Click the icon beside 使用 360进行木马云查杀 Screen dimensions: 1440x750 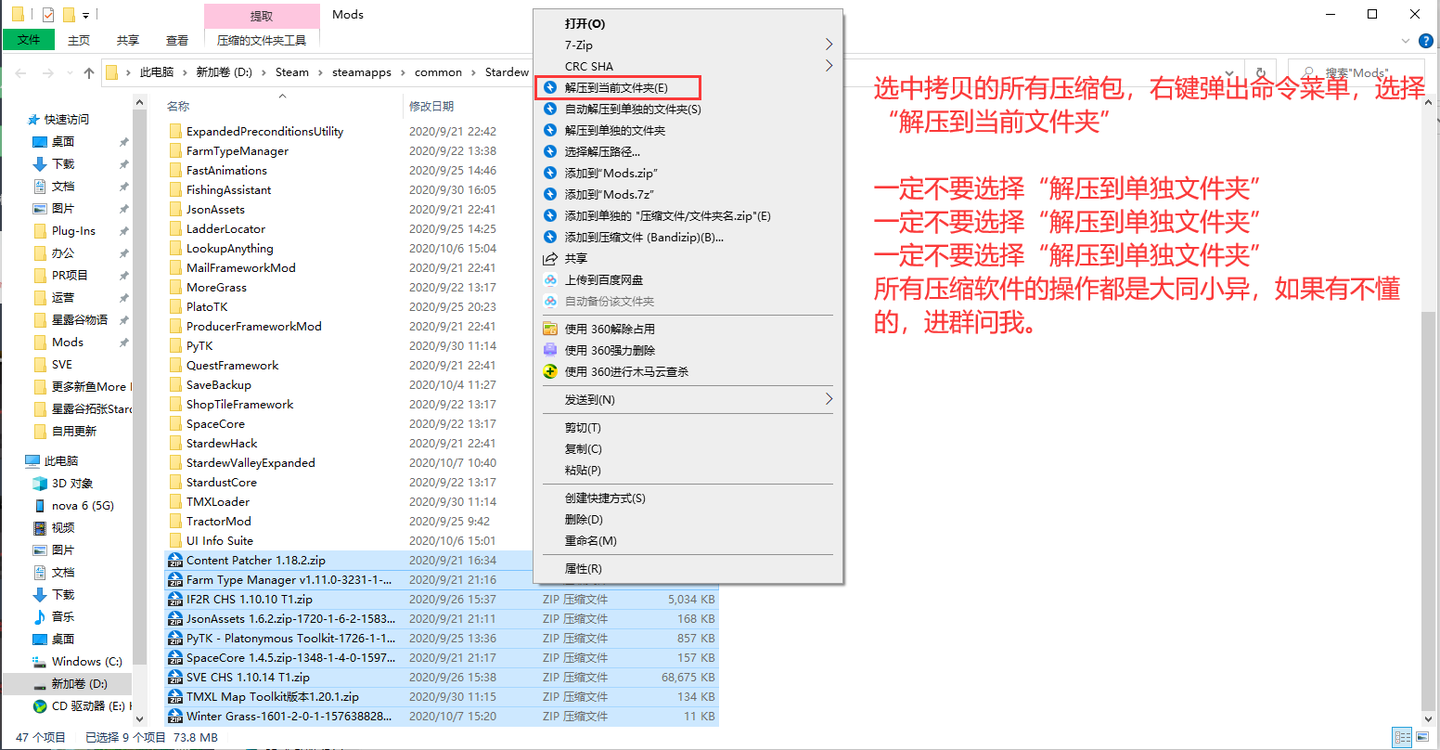click(550, 371)
